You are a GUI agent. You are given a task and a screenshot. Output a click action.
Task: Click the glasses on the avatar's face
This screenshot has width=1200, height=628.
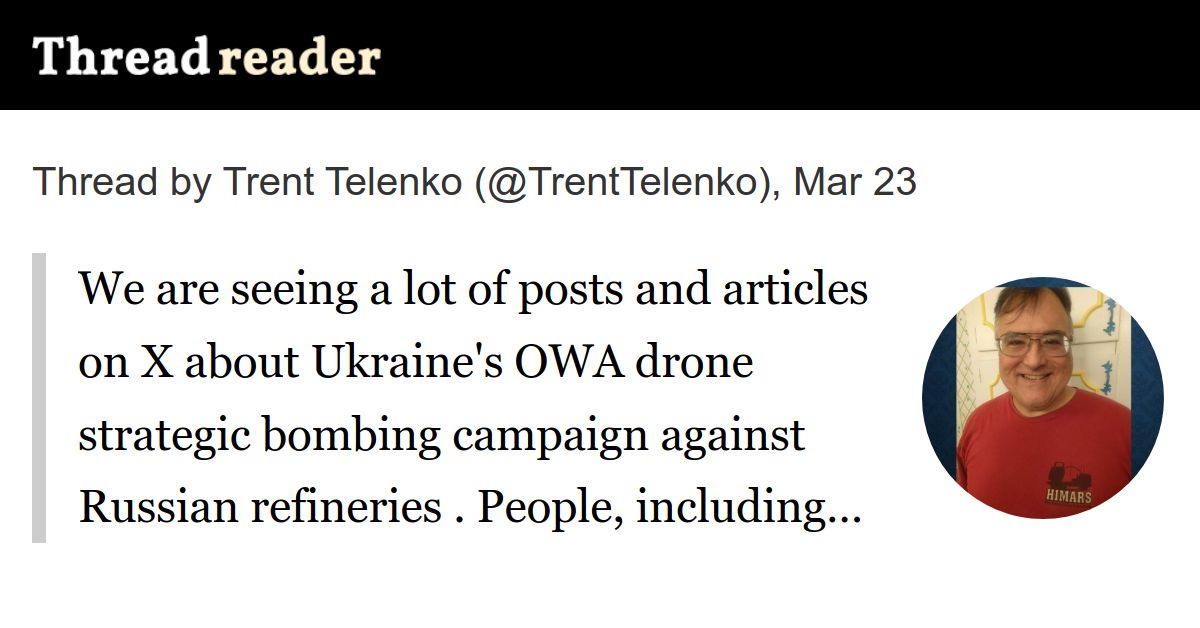pyautogui.click(x=1034, y=343)
